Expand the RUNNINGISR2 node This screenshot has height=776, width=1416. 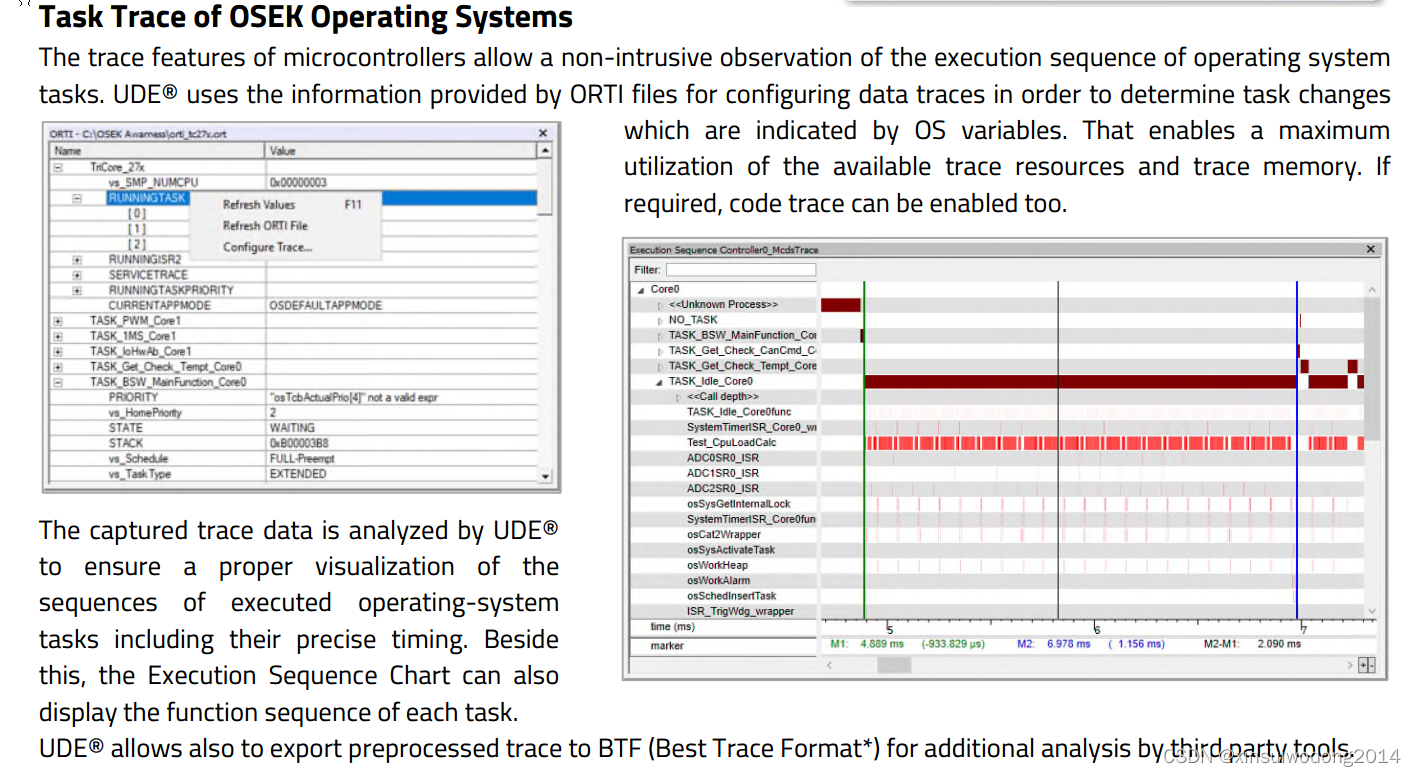(75, 259)
